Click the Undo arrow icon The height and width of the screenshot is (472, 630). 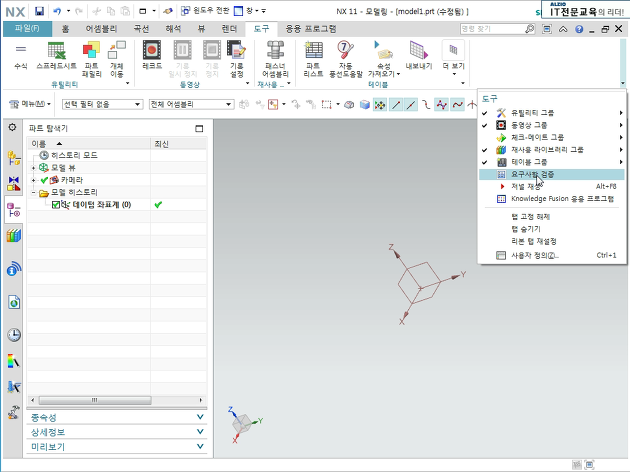click(x=57, y=11)
